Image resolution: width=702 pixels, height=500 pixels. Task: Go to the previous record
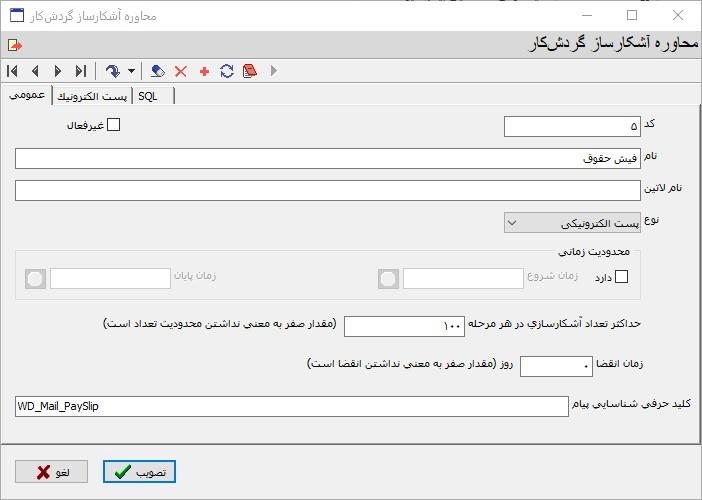click(x=35, y=71)
